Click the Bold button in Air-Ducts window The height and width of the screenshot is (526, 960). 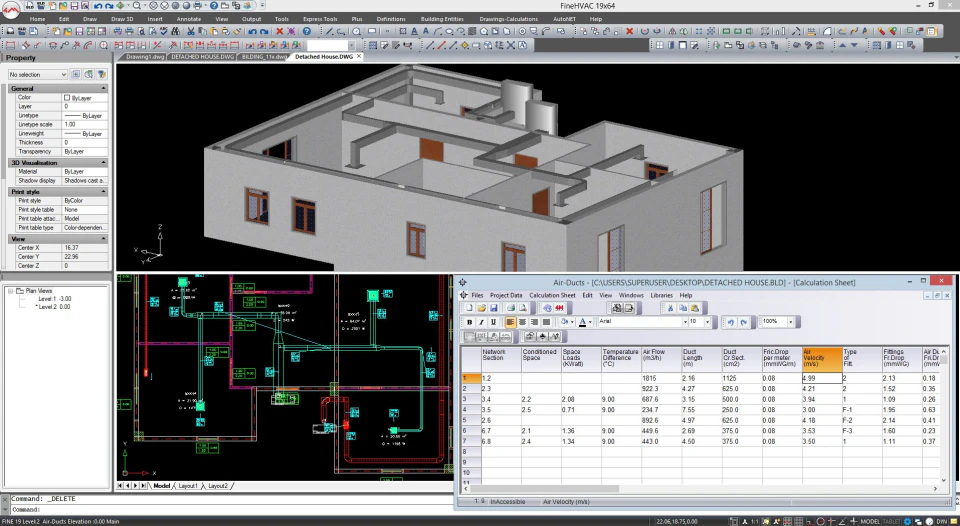(469, 322)
